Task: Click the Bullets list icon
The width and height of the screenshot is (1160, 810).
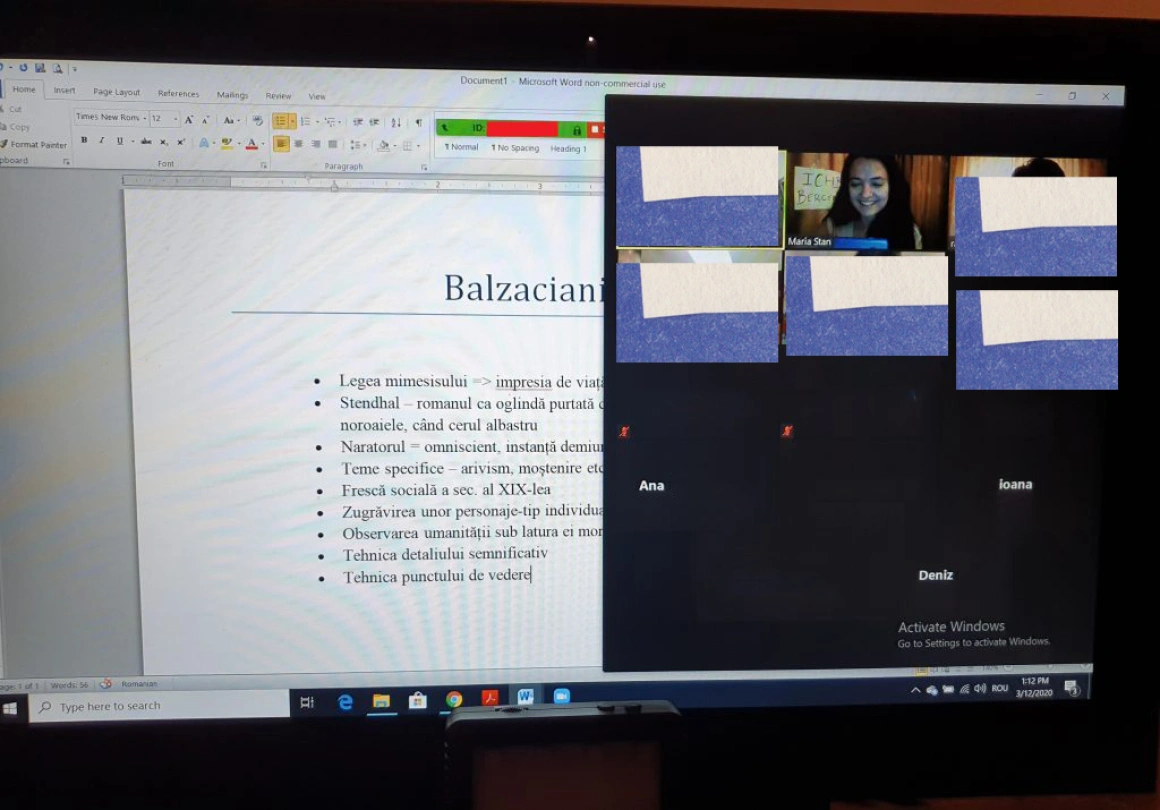Action: point(281,121)
